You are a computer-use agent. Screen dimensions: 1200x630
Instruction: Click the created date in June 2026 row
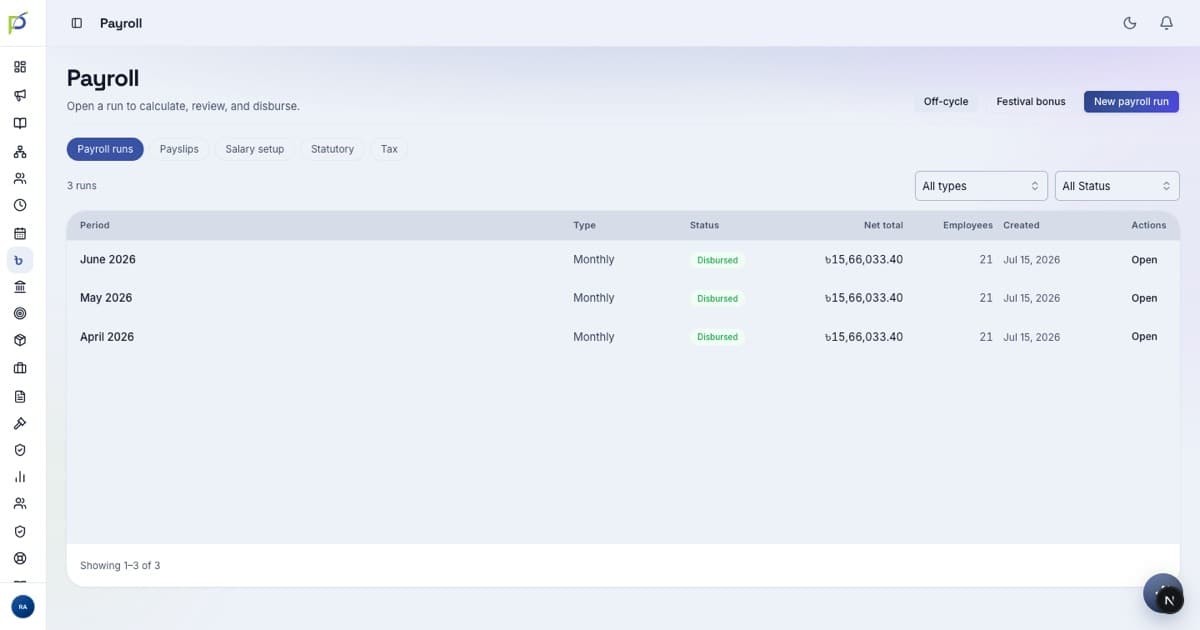[x=1031, y=260]
